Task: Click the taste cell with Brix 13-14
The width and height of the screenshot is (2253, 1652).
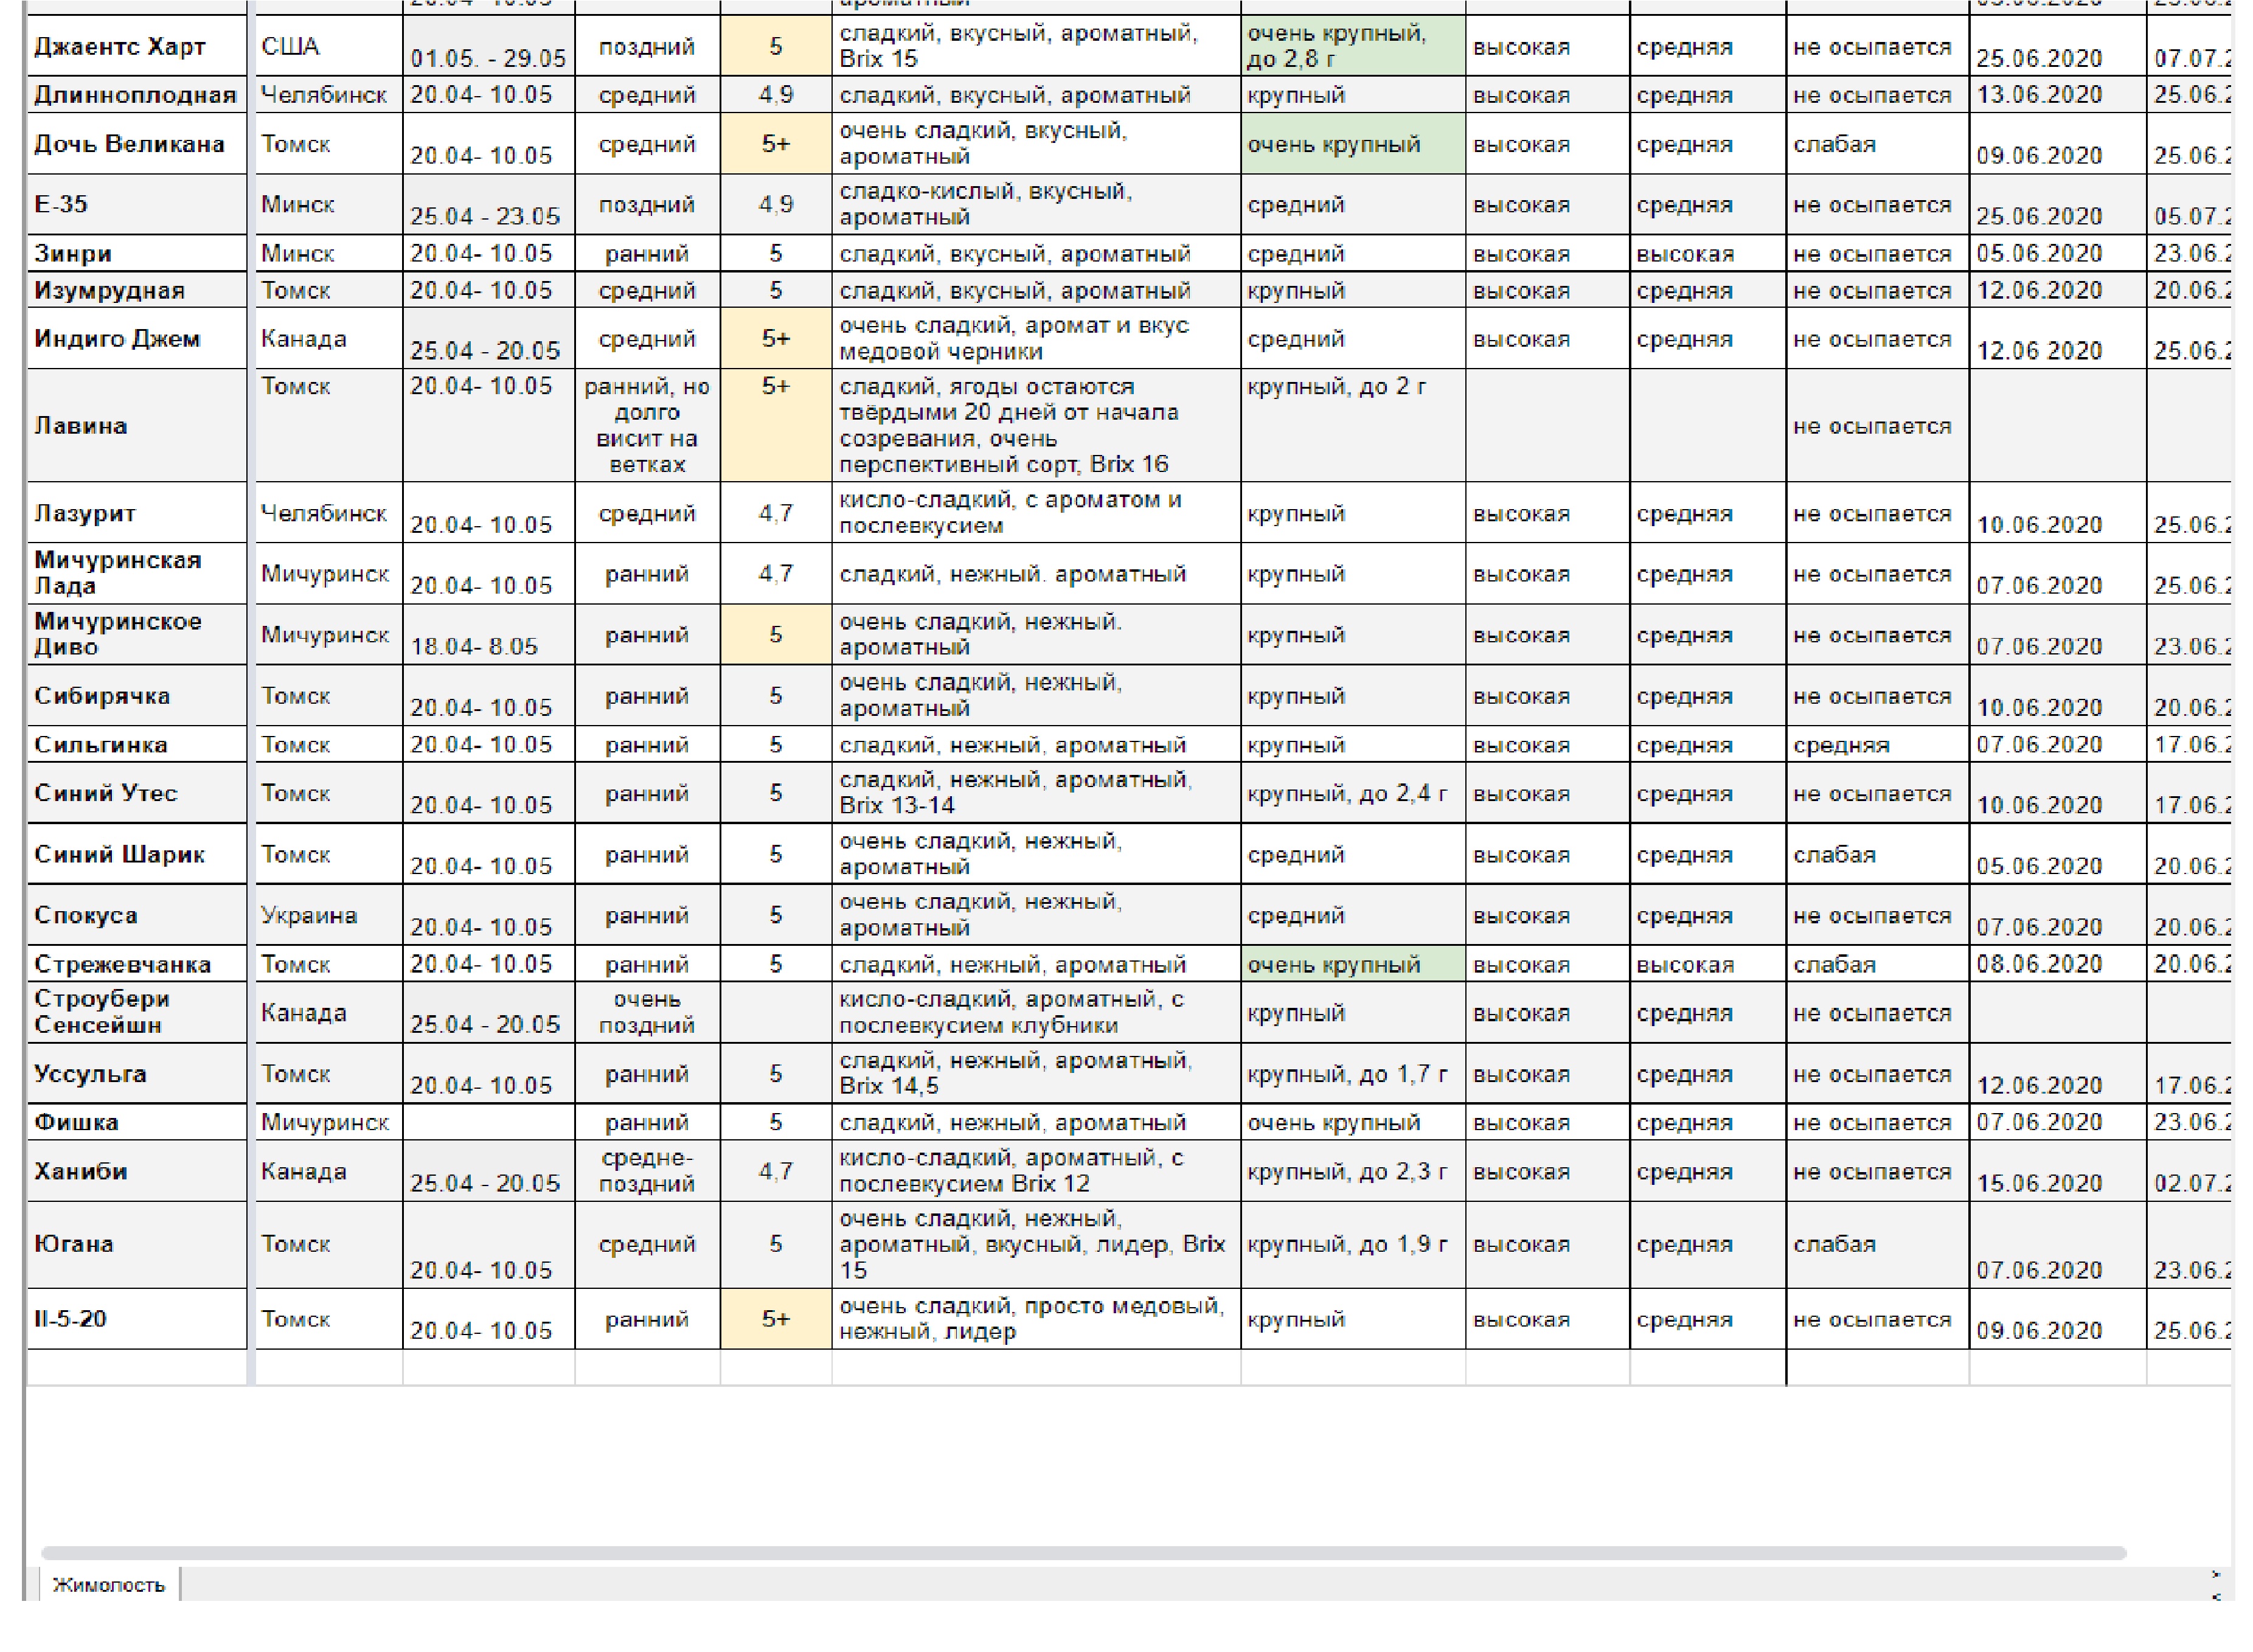Action: click(1036, 793)
